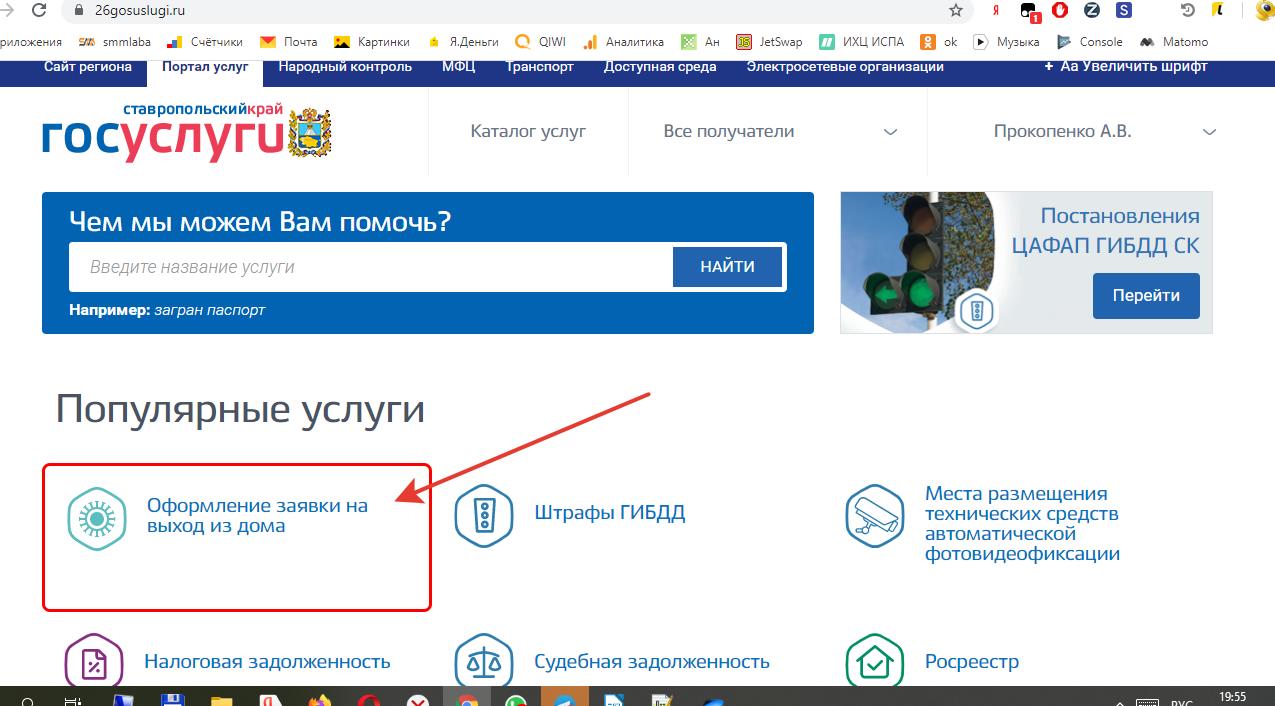Switch to the Народный контроль tab

pos(345,67)
